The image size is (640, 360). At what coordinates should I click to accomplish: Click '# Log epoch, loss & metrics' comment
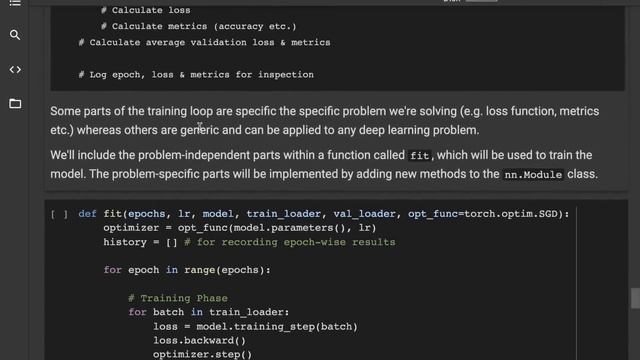(x=196, y=75)
